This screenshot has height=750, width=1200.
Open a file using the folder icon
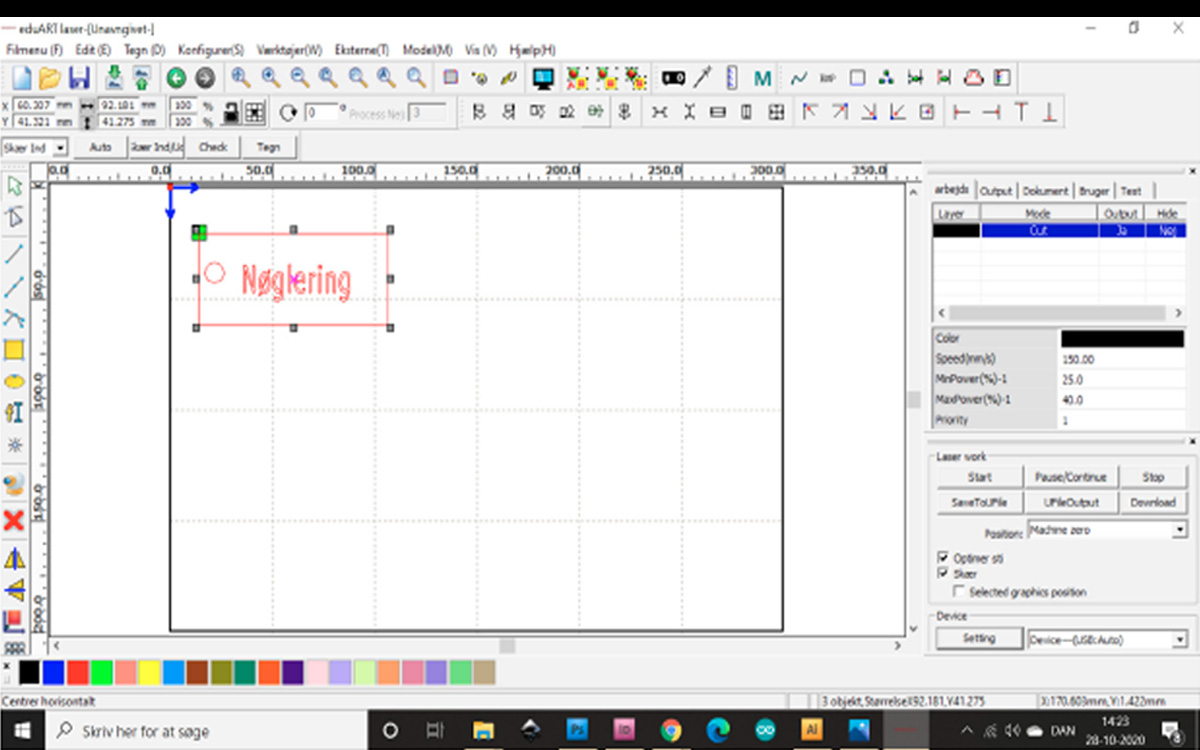point(50,77)
